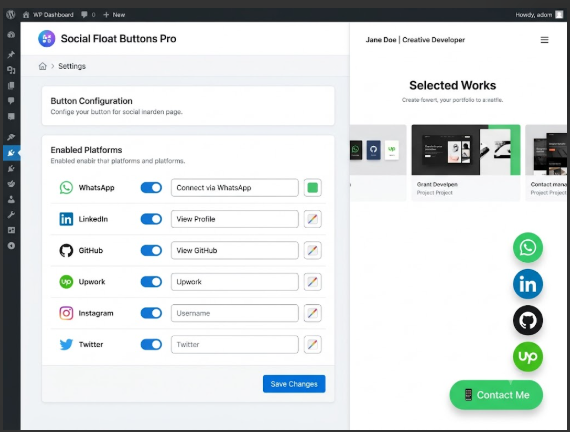Open Upwork color picker swatch
570x432 pixels.
tap(313, 282)
